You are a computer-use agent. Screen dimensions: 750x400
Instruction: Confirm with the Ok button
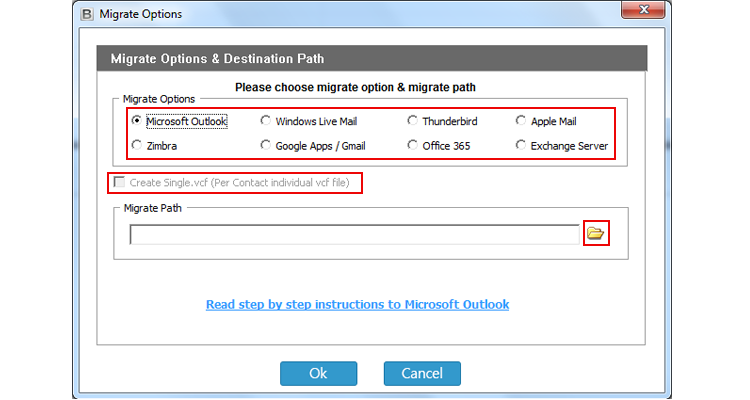319,373
